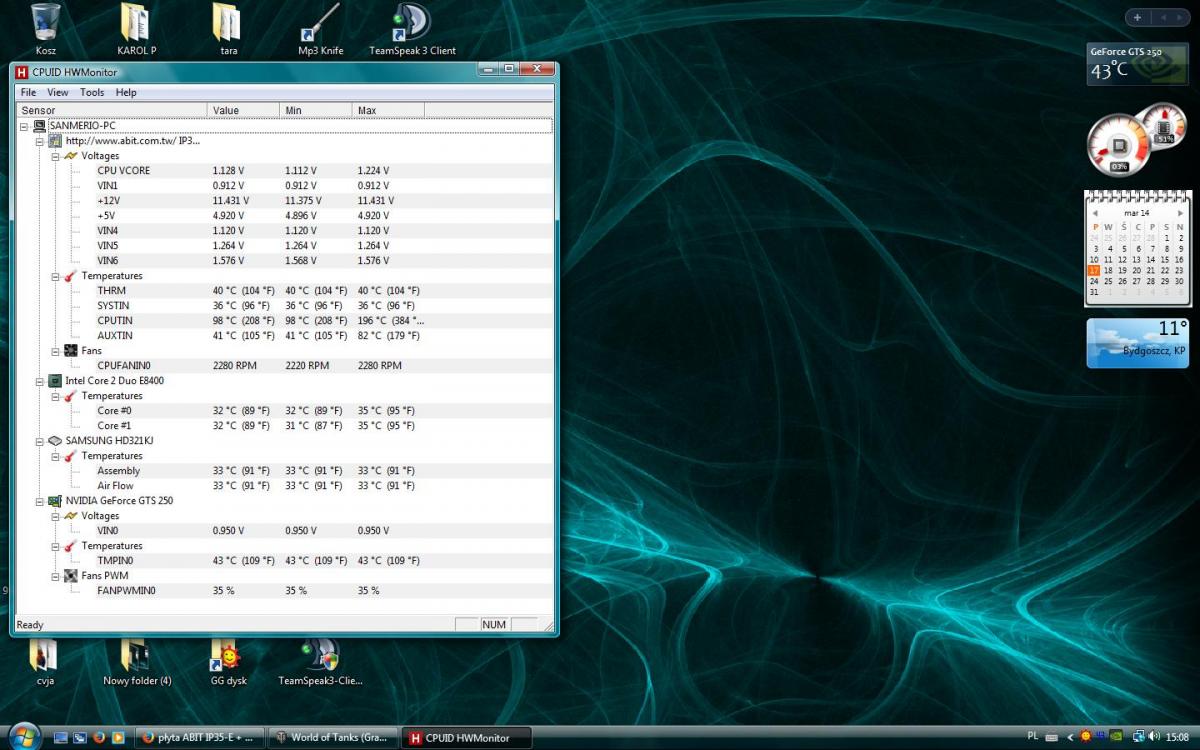The image size is (1200, 750).
Task: Select the +12V voltage row
Action: (x=285, y=201)
